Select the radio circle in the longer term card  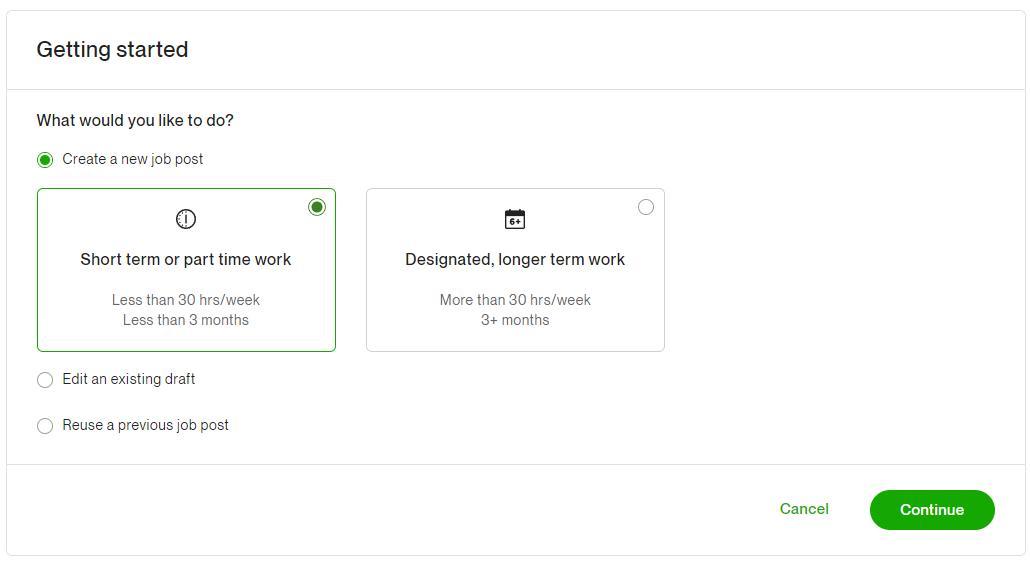646,207
